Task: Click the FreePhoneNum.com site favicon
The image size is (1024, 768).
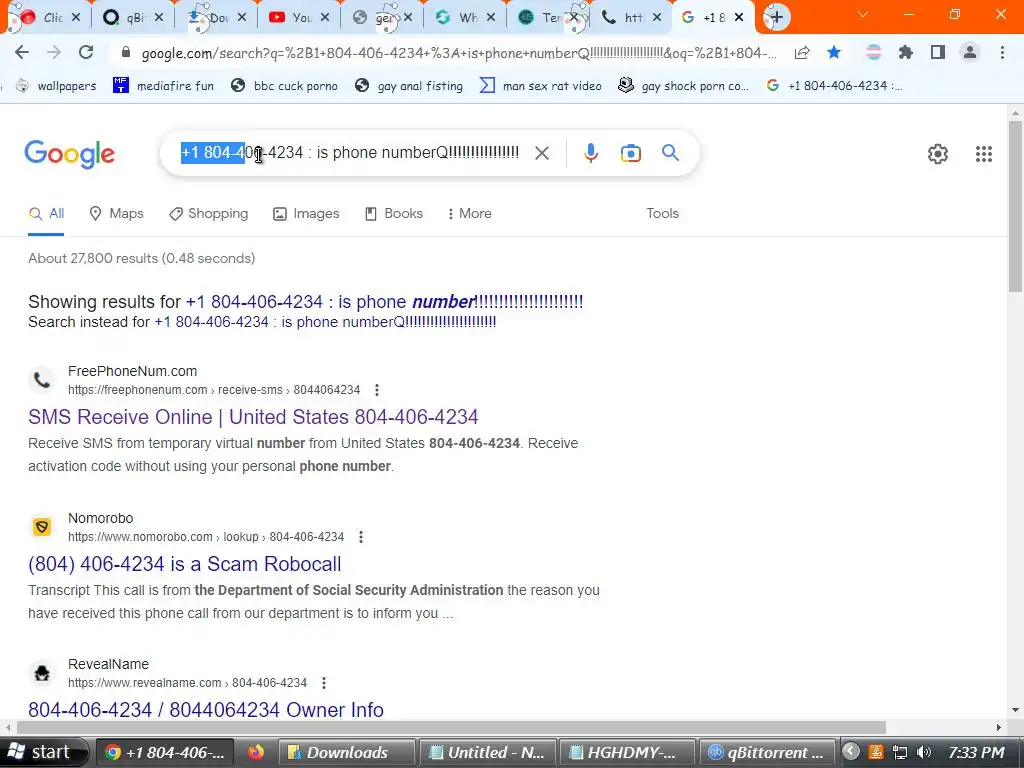Action: (42, 379)
